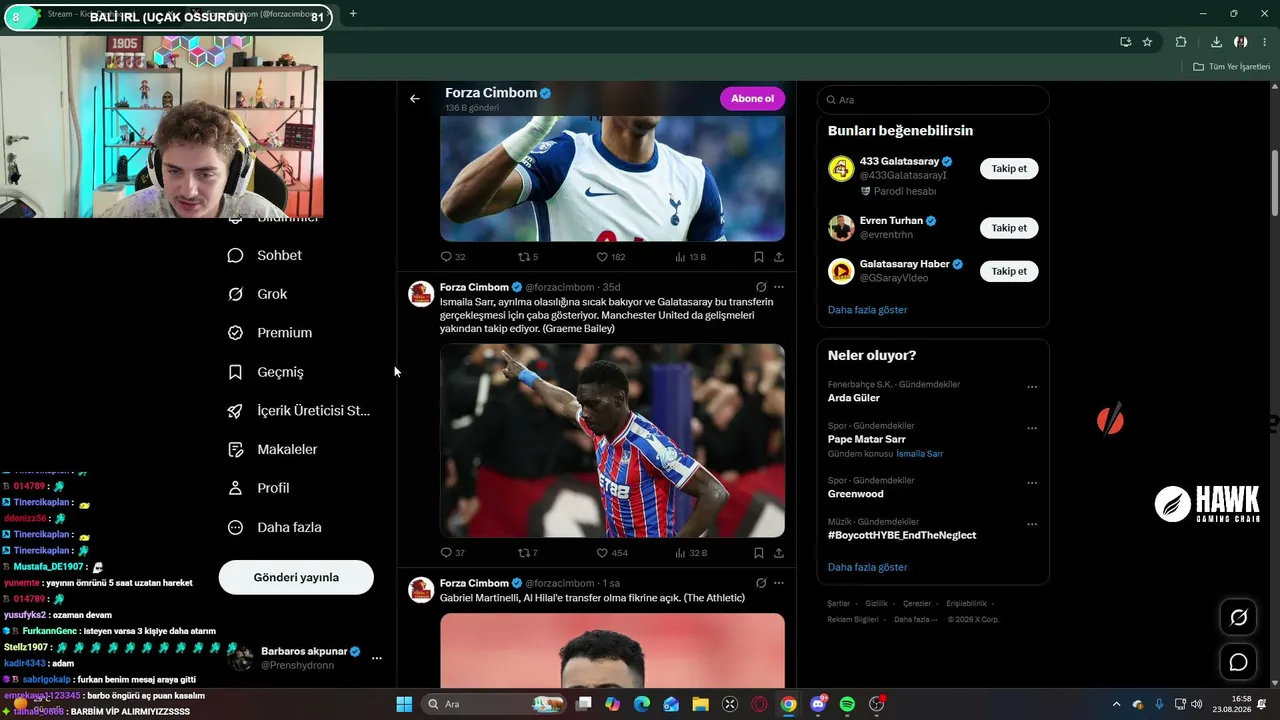Open Geçmiş in the sidebar

click(265, 372)
